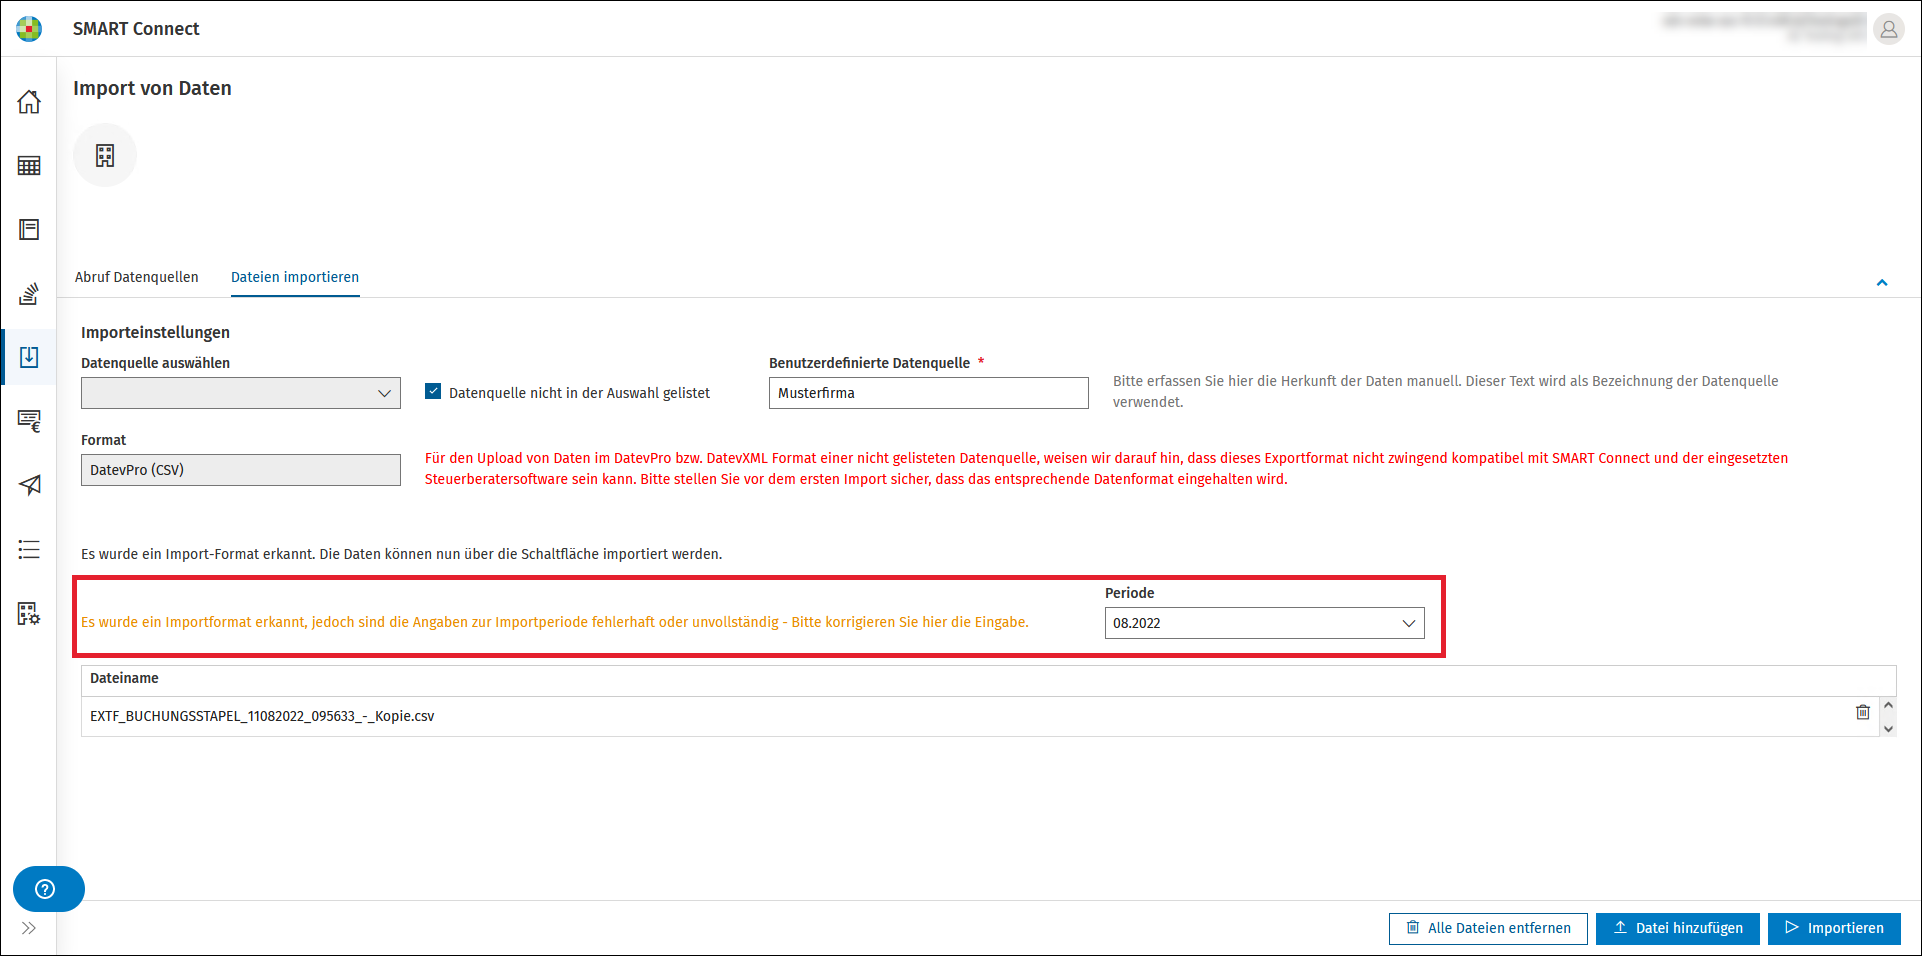
Task: Click the Datei hinzufügen button
Action: (x=1678, y=928)
